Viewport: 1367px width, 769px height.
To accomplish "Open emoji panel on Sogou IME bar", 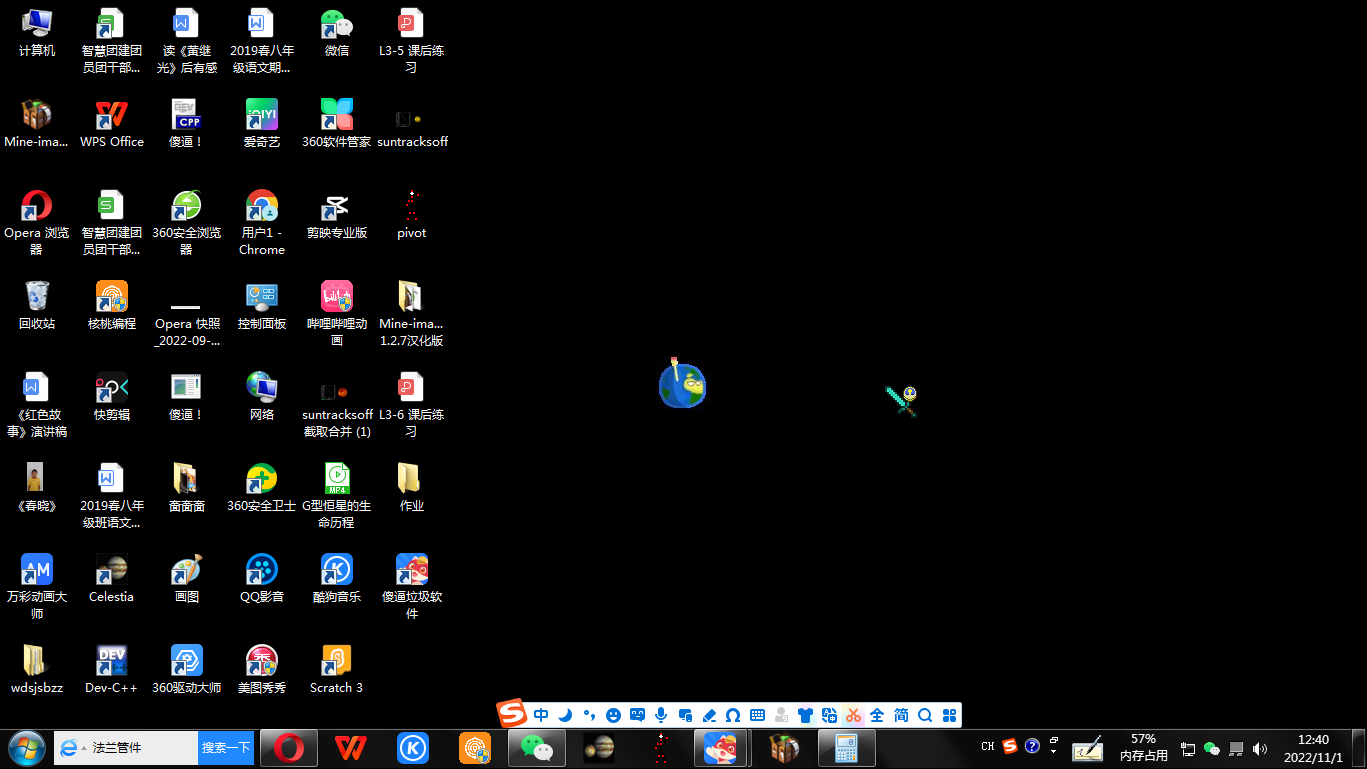I will coord(613,715).
